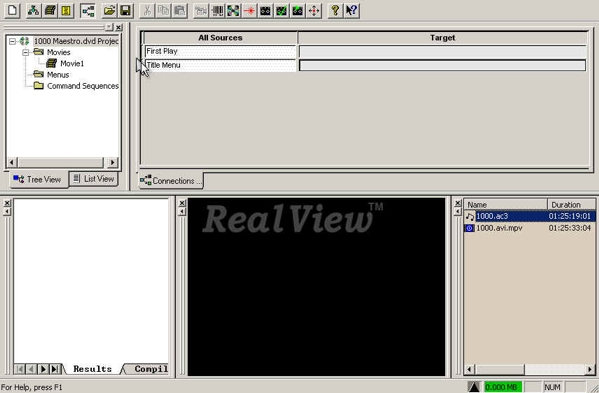
Task: Select the Command Sequences folder
Action: coord(83,86)
